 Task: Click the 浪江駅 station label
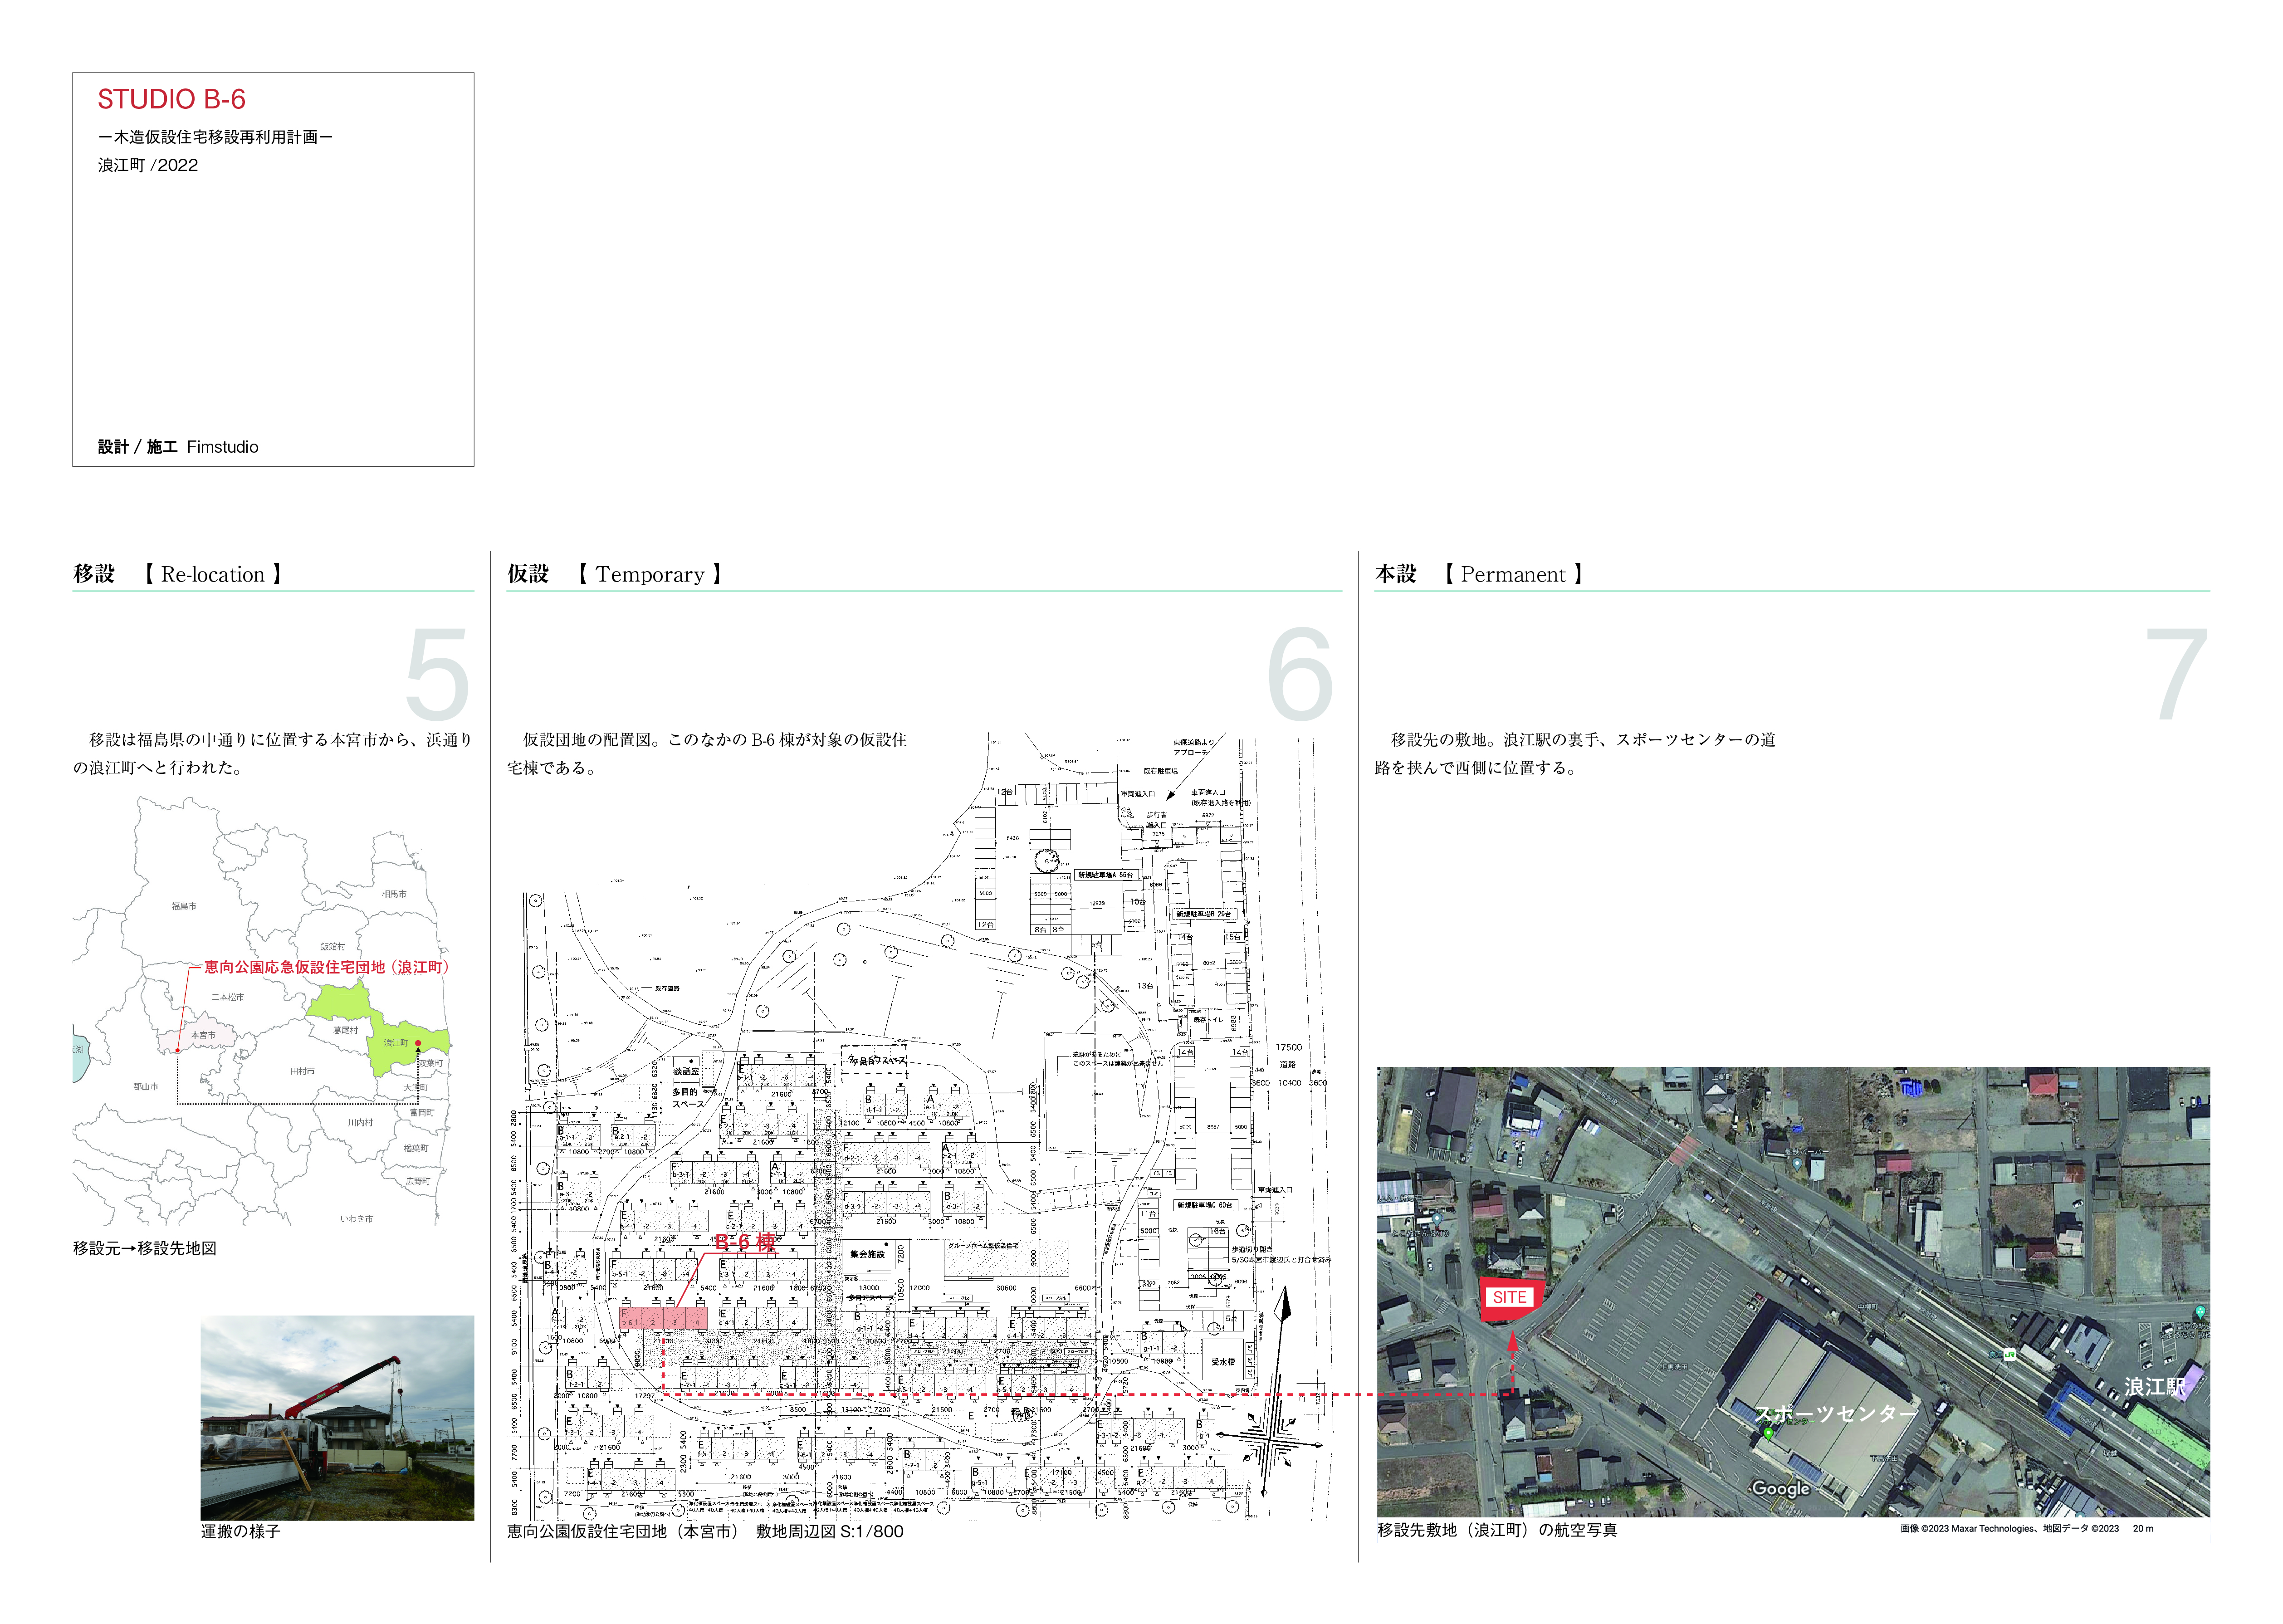(2154, 1387)
